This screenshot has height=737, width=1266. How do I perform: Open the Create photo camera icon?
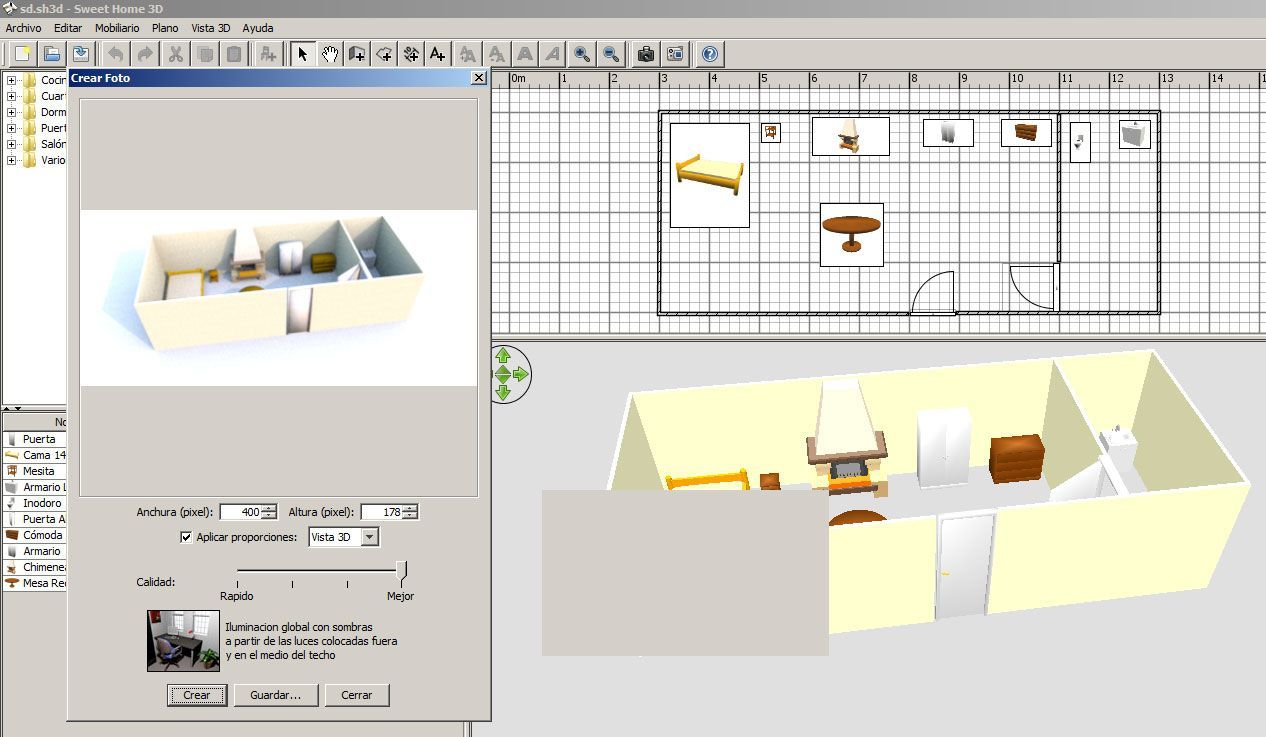[x=644, y=54]
